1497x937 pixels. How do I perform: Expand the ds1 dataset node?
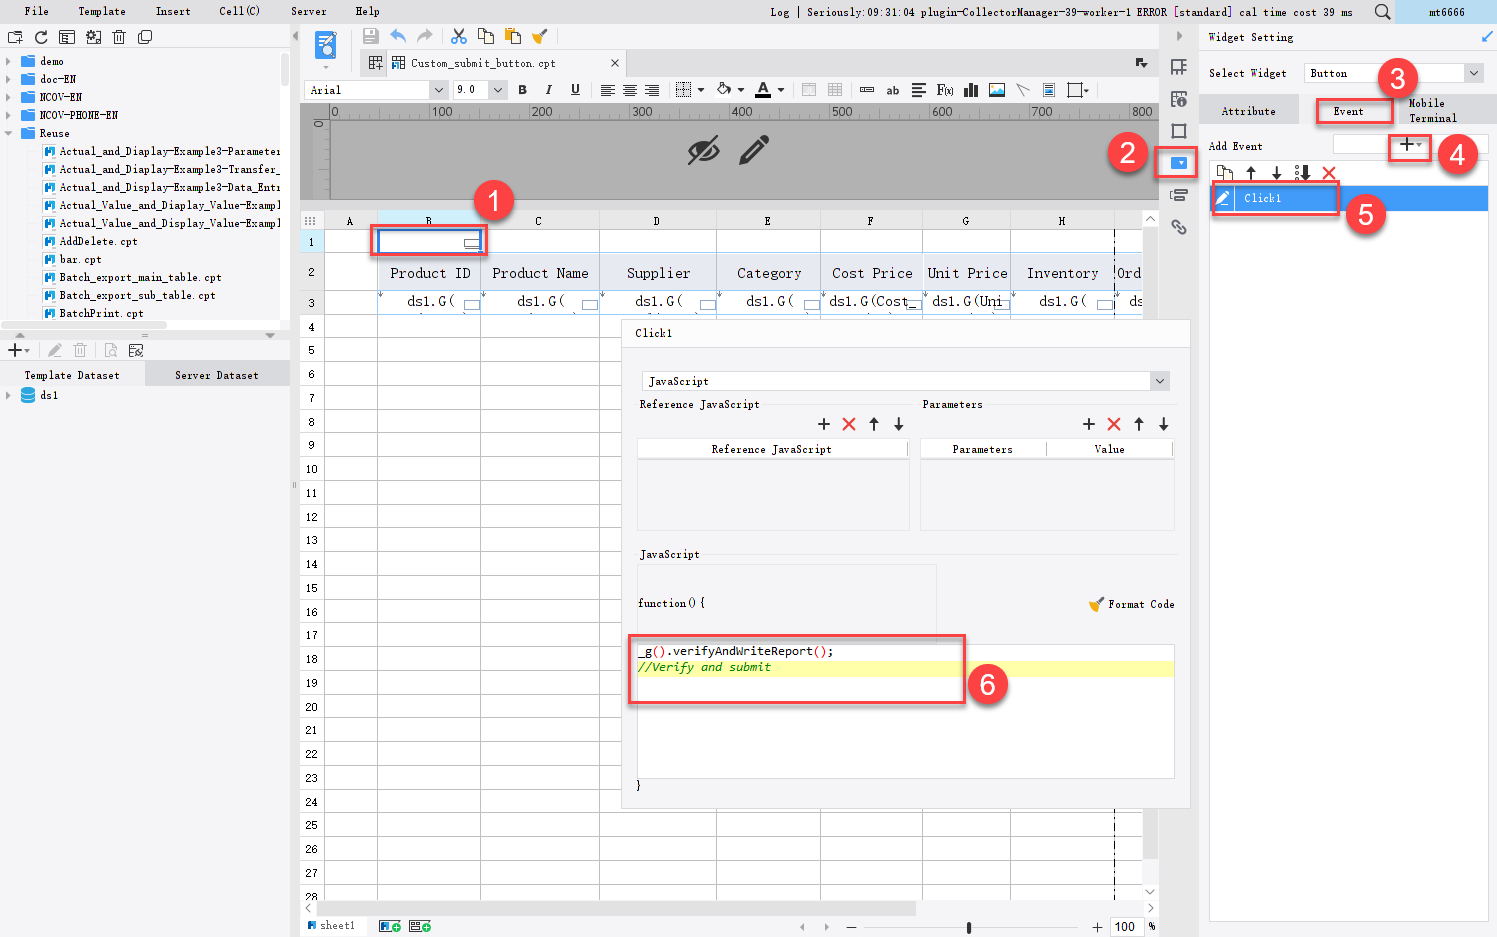[x=9, y=395]
